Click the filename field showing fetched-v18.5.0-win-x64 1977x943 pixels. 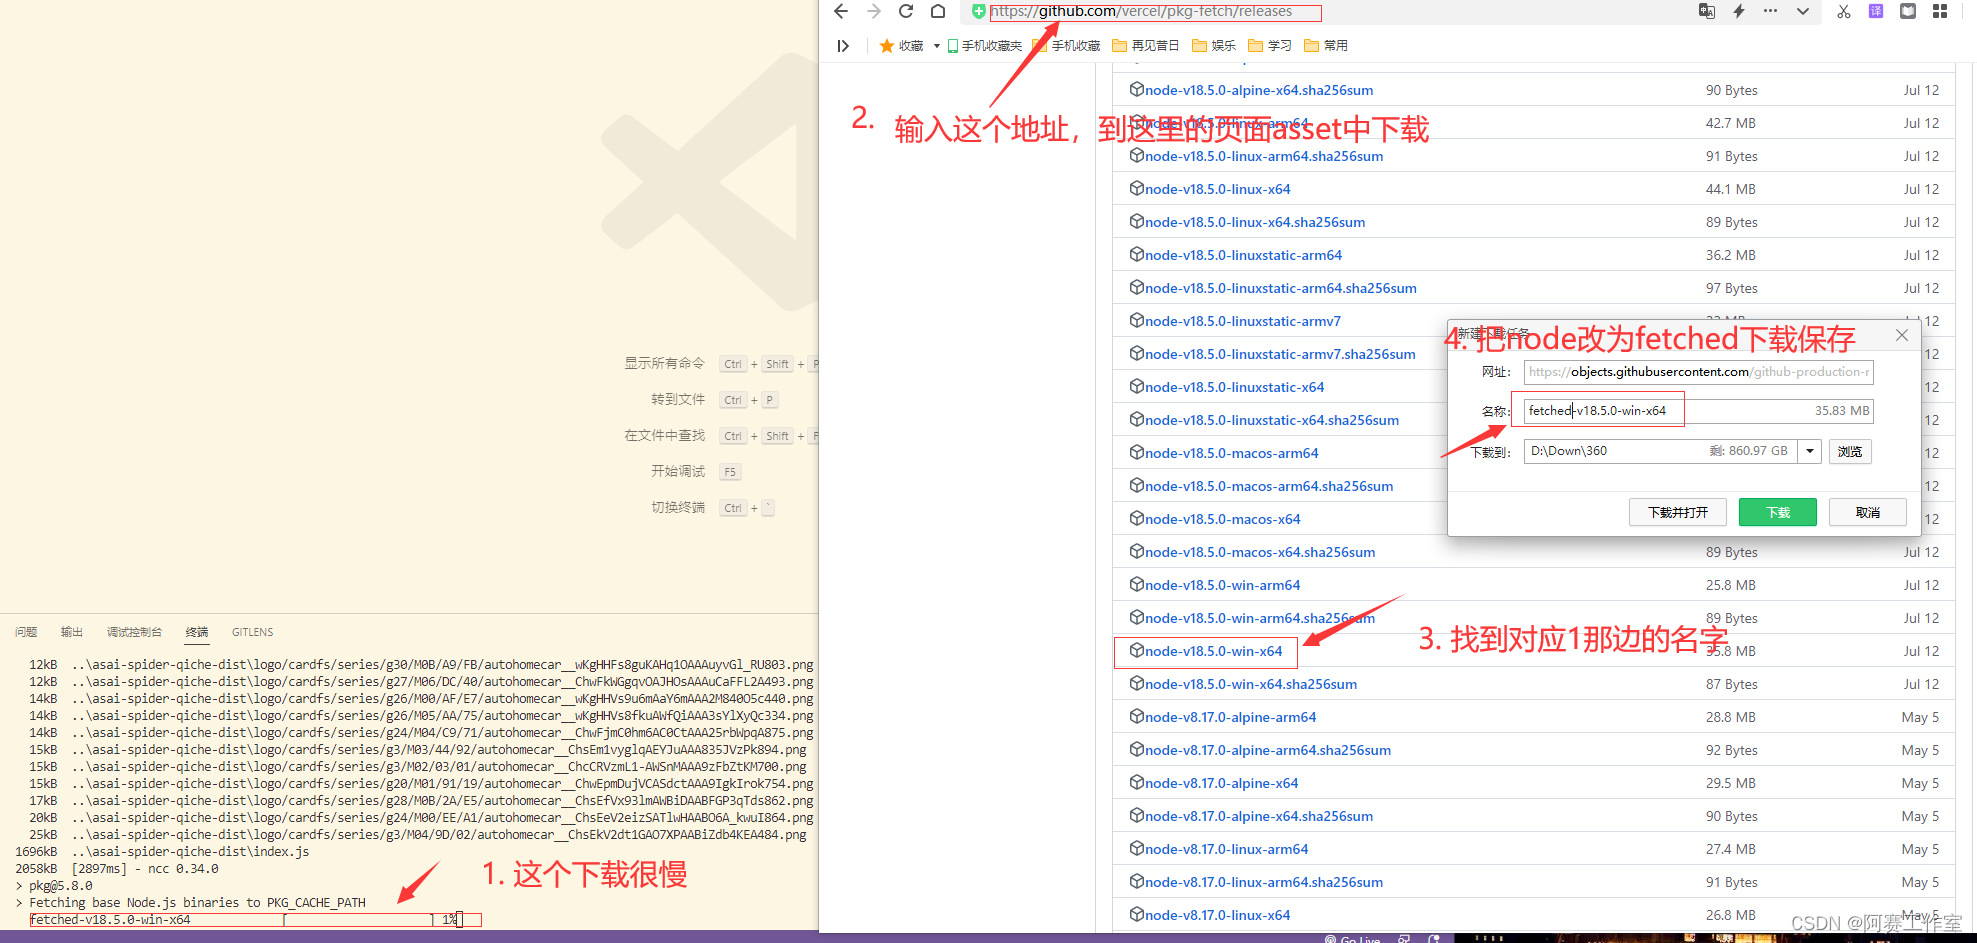tap(1597, 410)
